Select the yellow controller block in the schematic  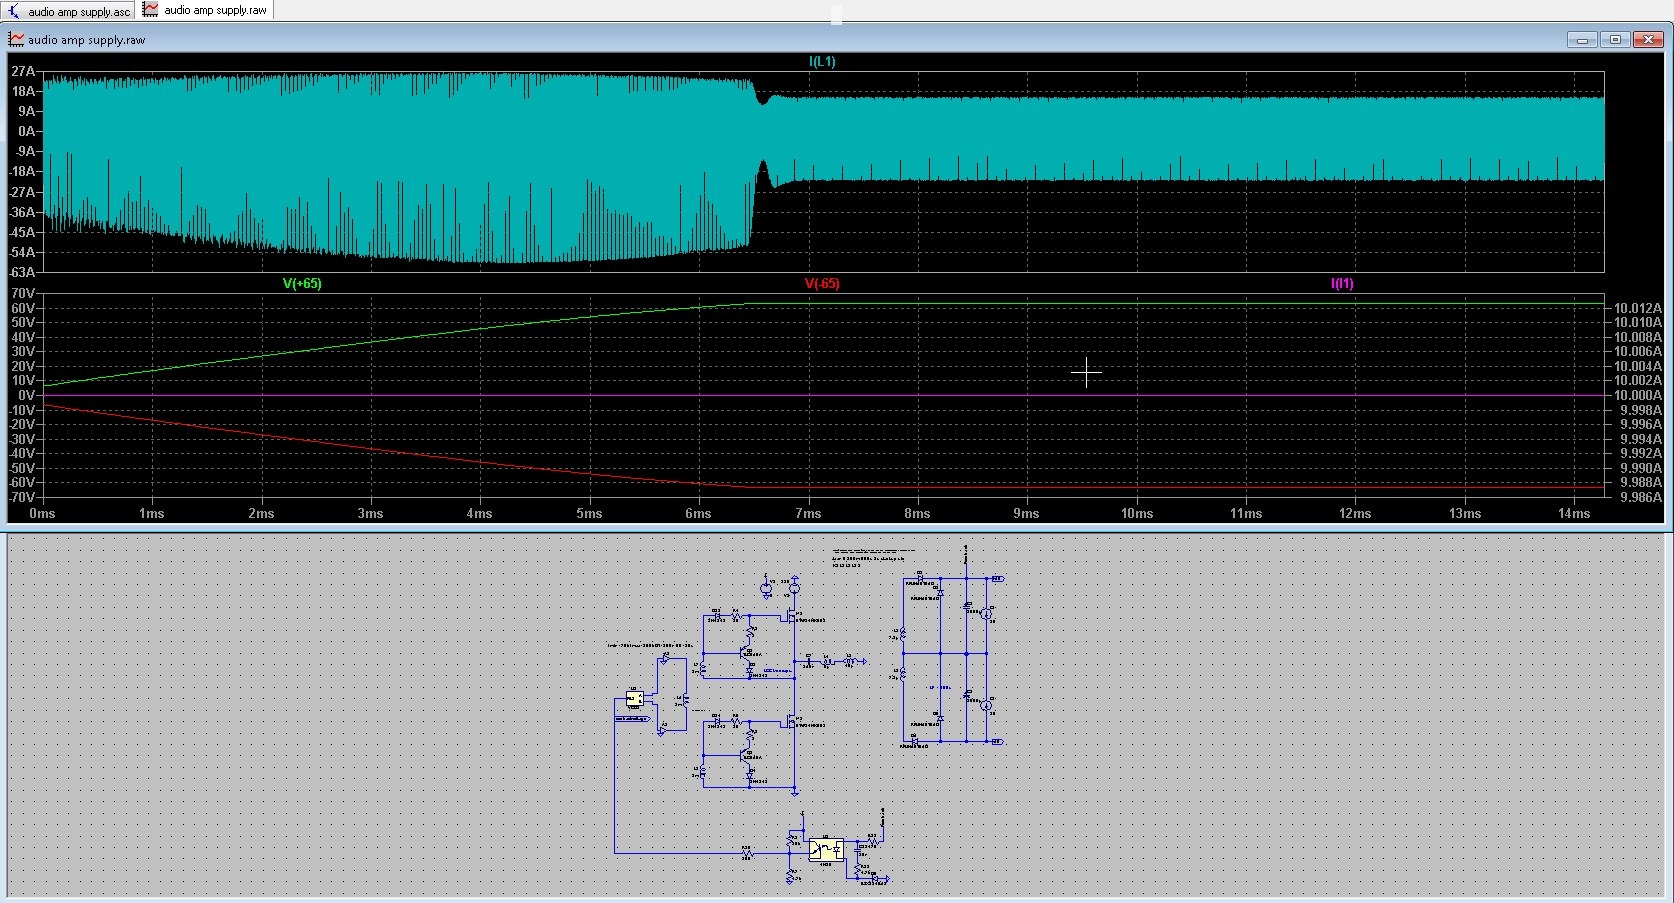635,698
